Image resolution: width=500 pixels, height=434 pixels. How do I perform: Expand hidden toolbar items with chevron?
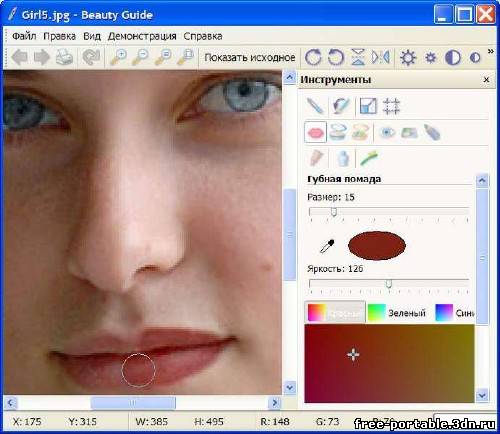pyautogui.click(x=490, y=51)
